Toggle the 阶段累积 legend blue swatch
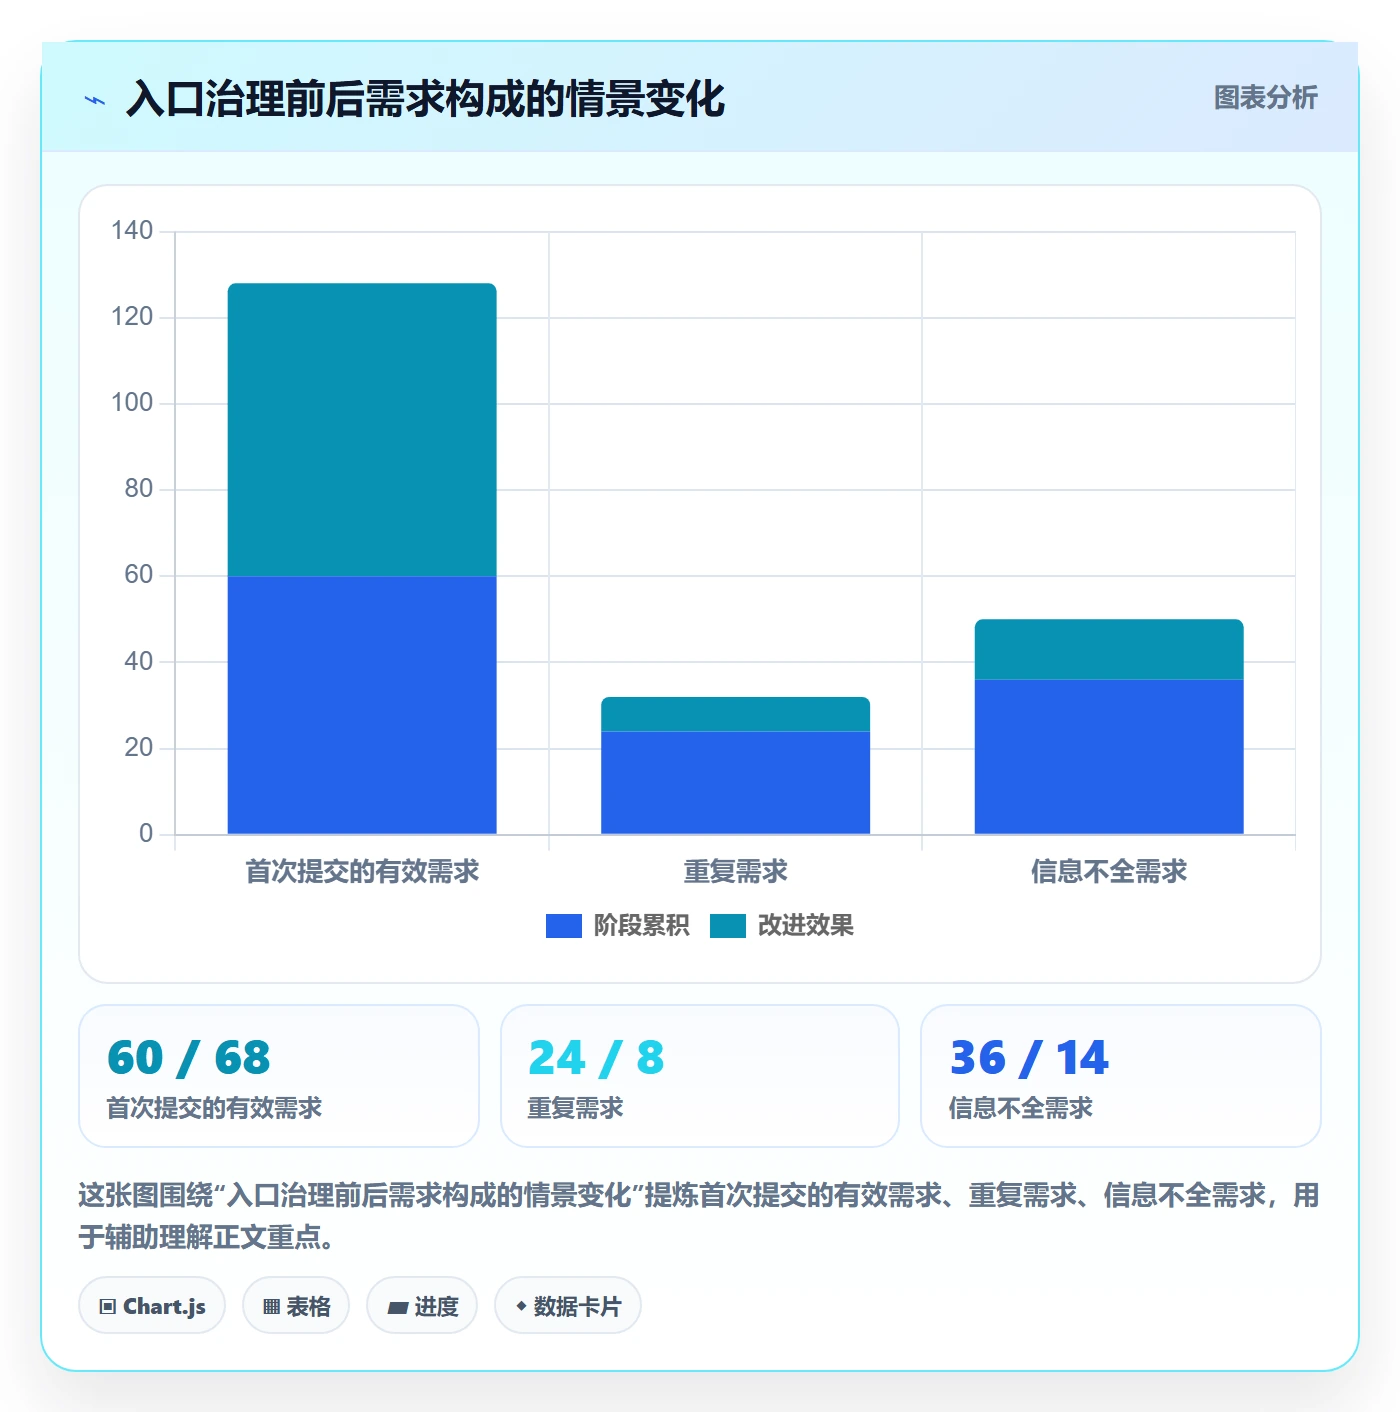This screenshot has height=1412, width=1400. coord(563,926)
